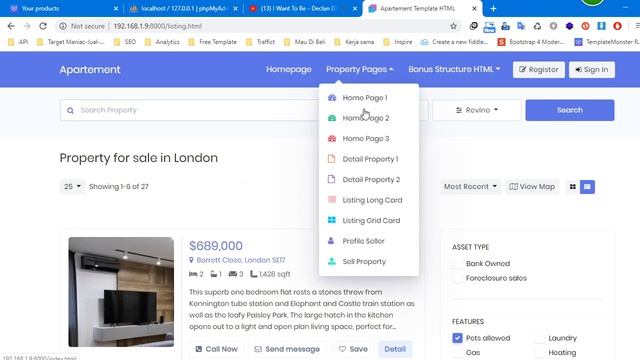Click the location pin next to Barrett Close

[x=191, y=260]
